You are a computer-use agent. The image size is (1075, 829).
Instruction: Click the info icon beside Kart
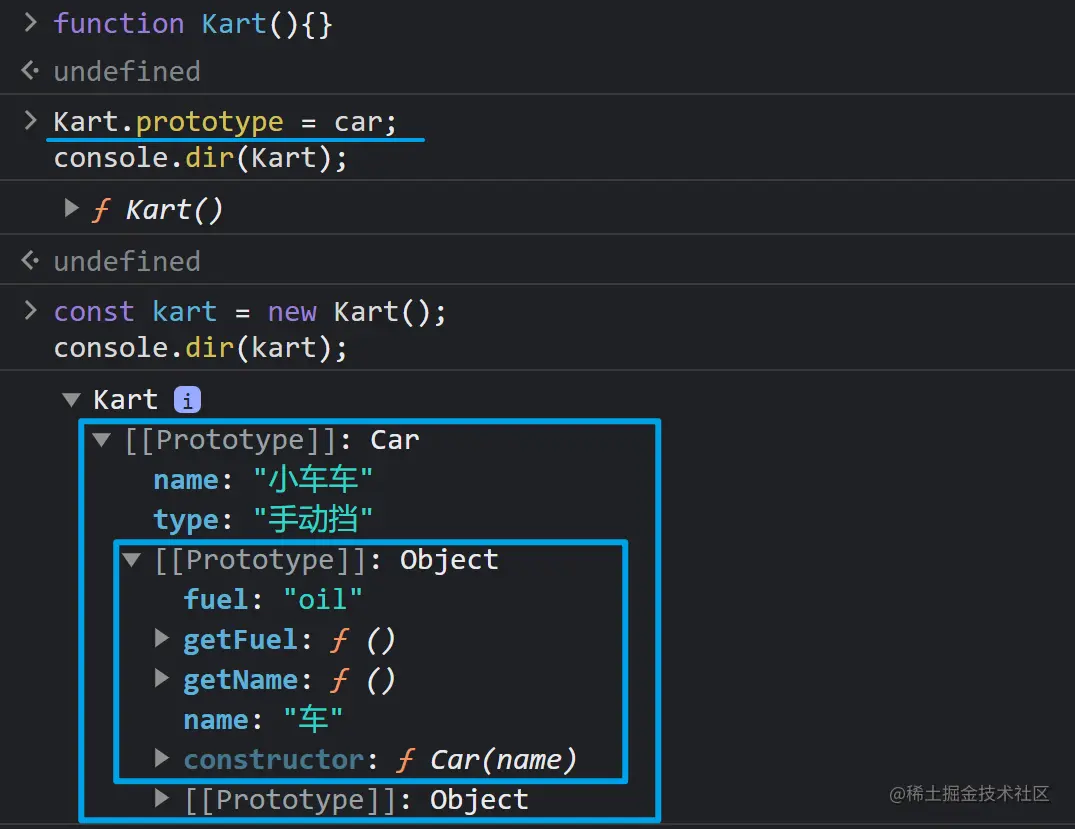click(x=187, y=400)
